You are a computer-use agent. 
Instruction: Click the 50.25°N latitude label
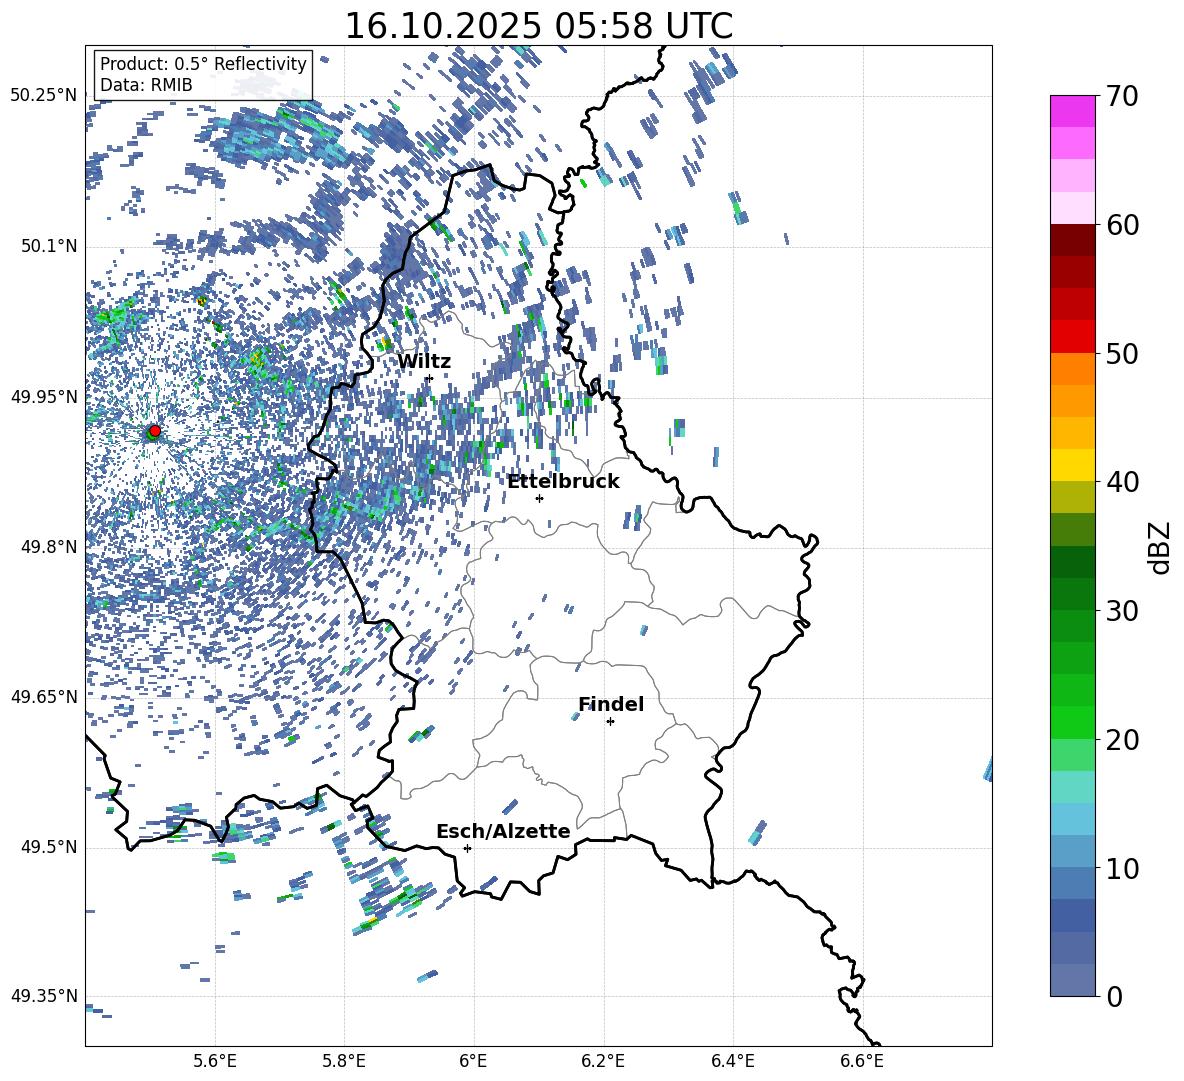click(x=44, y=95)
